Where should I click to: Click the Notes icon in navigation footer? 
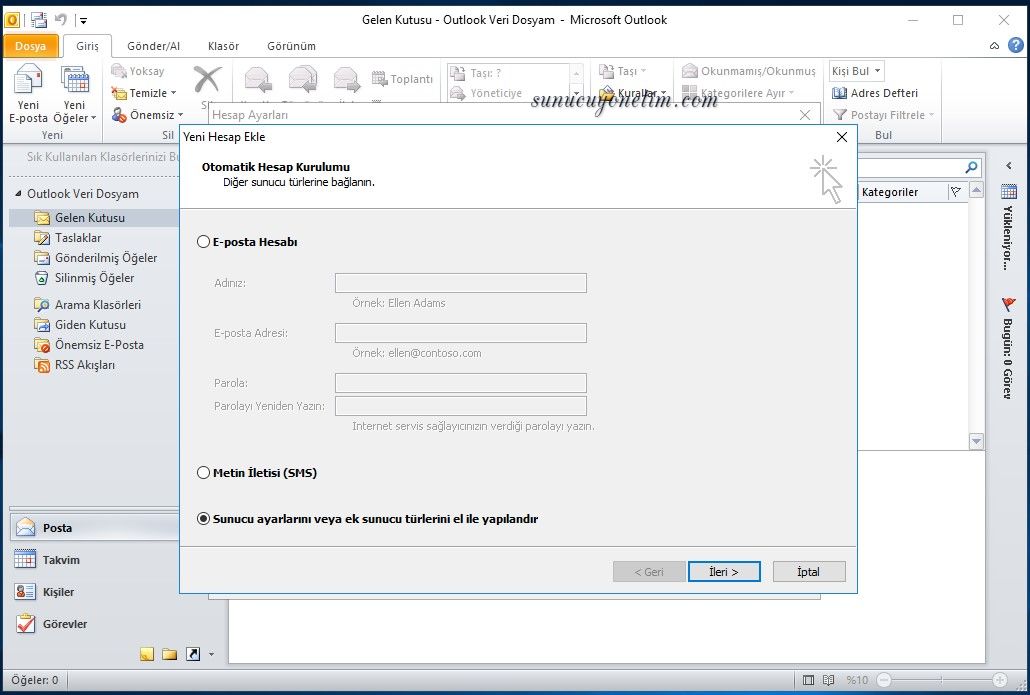(147, 654)
